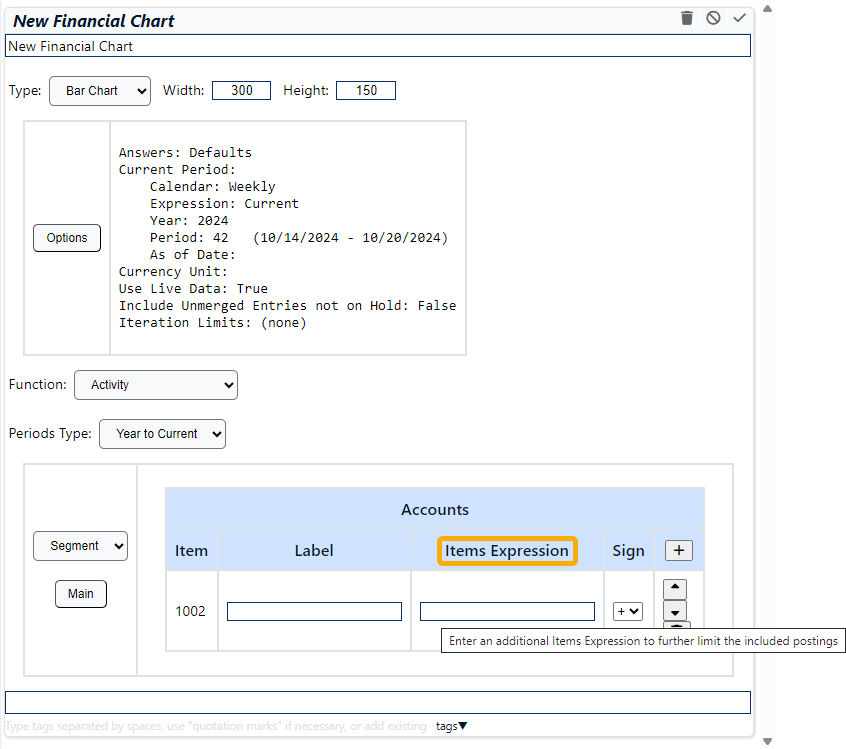Viewport: 846px width, 749px height.
Task: Click the 'Period: 42' date range line
Action: [299, 238]
